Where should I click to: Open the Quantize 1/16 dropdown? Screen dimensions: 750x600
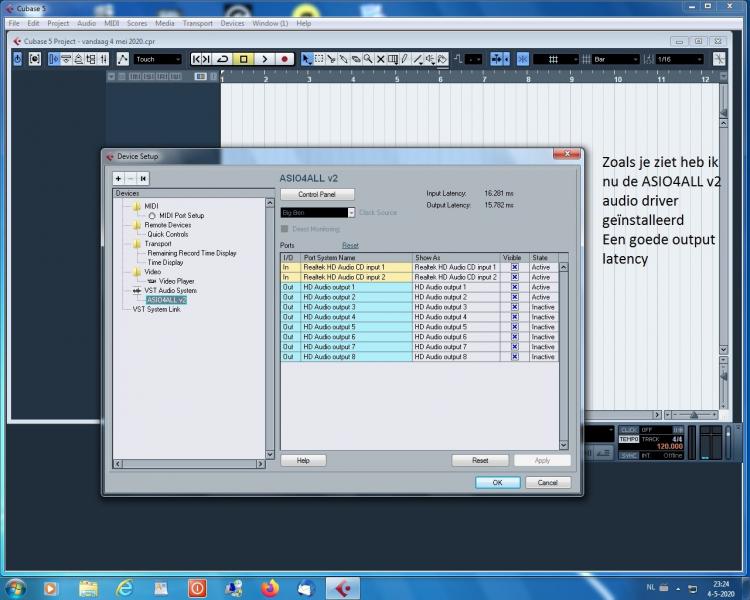click(679, 59)
